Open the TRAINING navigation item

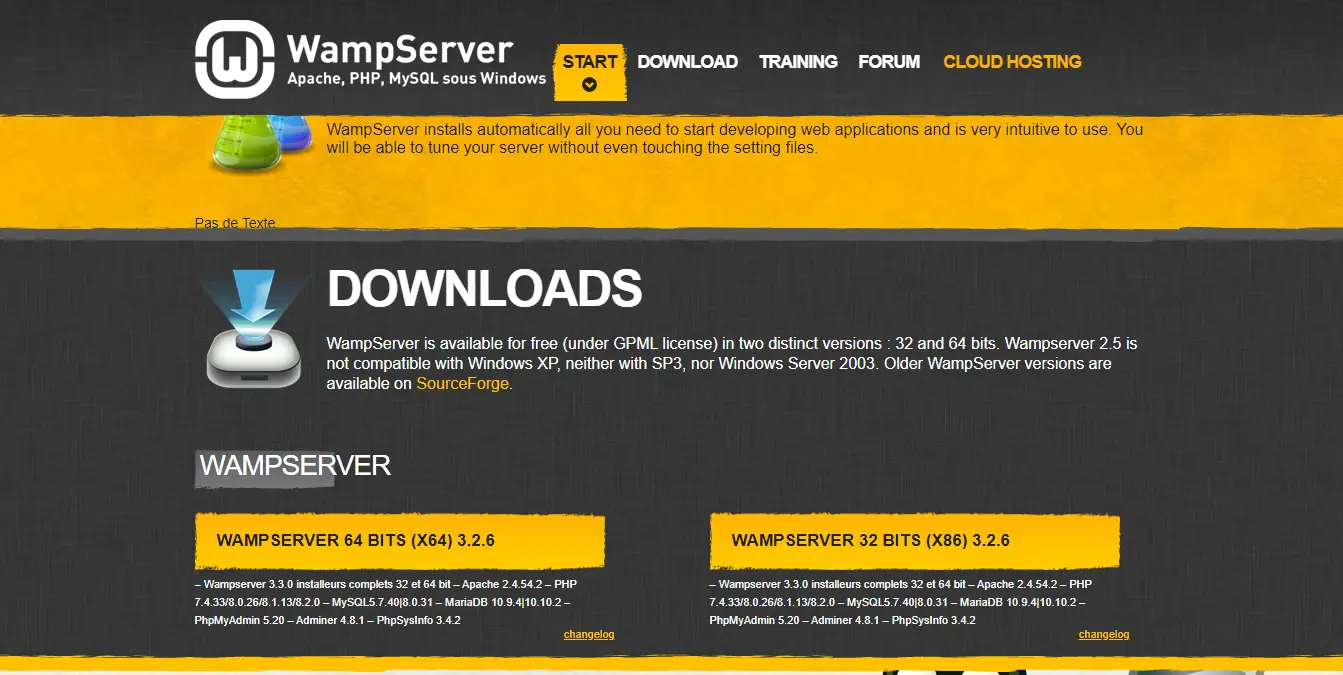(x=798, y=62)
